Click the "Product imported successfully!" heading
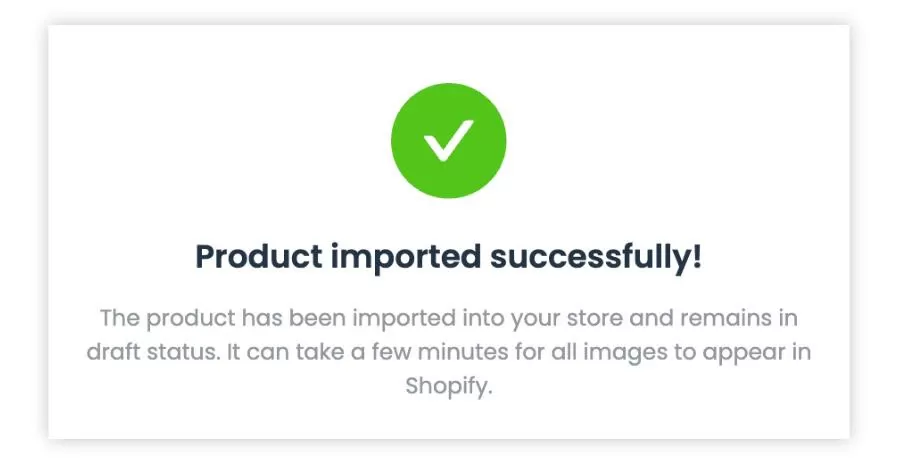The image size is (898, 464). click(x=448, y=257)
